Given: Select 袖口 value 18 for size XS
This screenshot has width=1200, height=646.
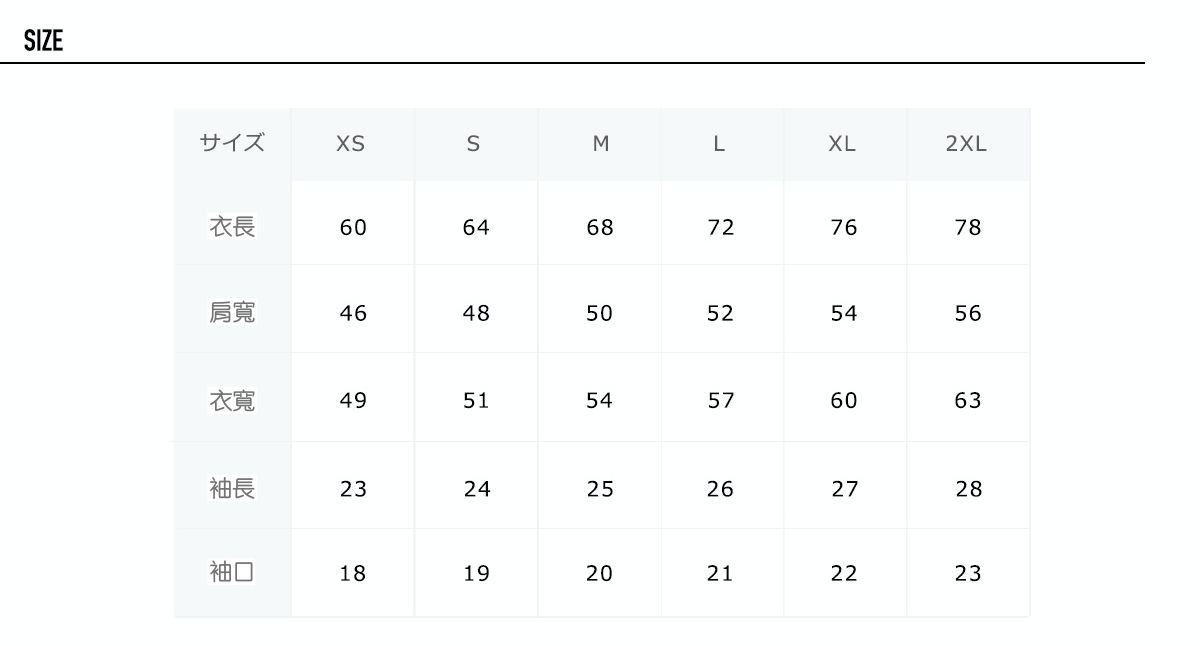Looking at the screenshot, I should 353,574.
